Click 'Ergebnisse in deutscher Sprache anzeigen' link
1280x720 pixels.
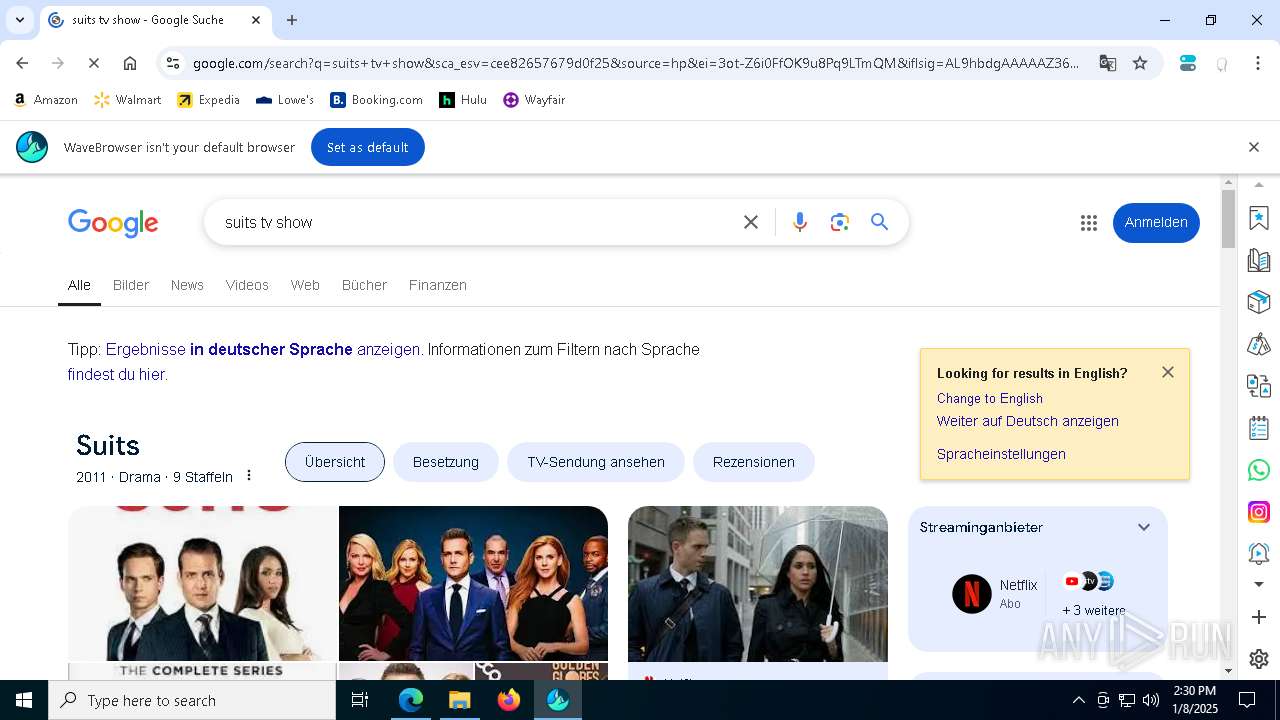click(263, 349)
